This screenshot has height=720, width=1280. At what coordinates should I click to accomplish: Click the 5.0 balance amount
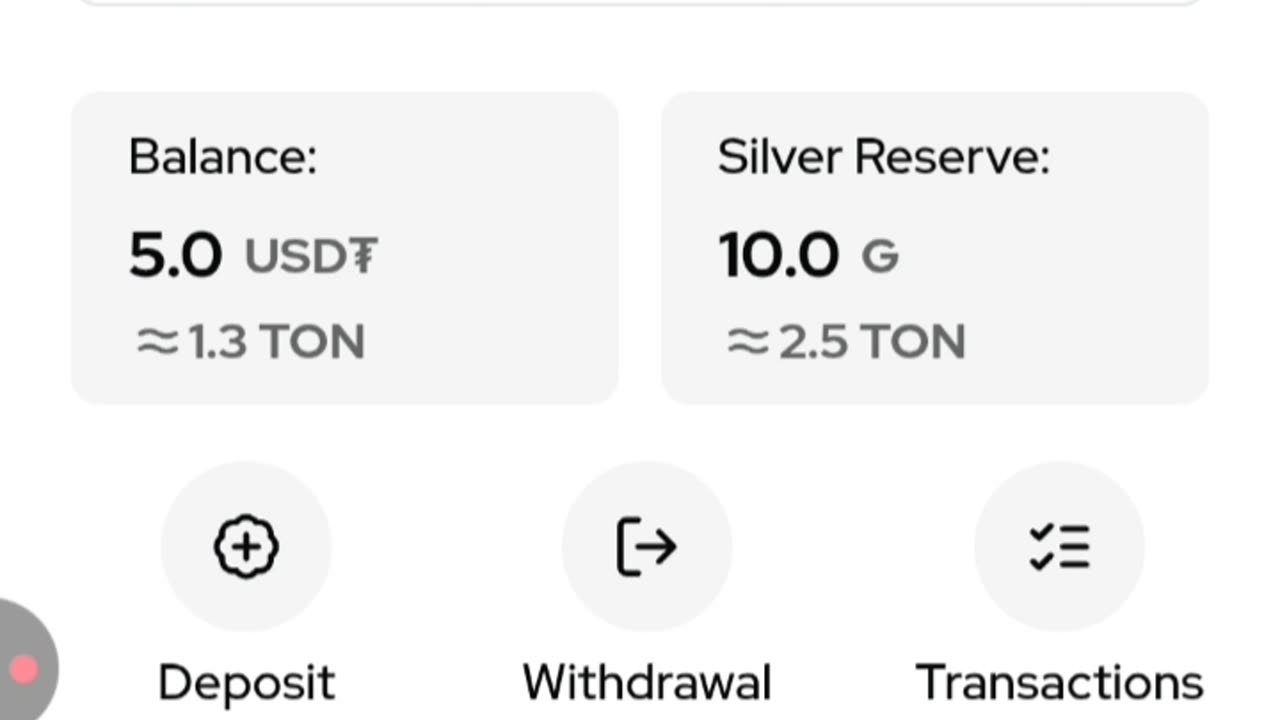coord(175,255)
